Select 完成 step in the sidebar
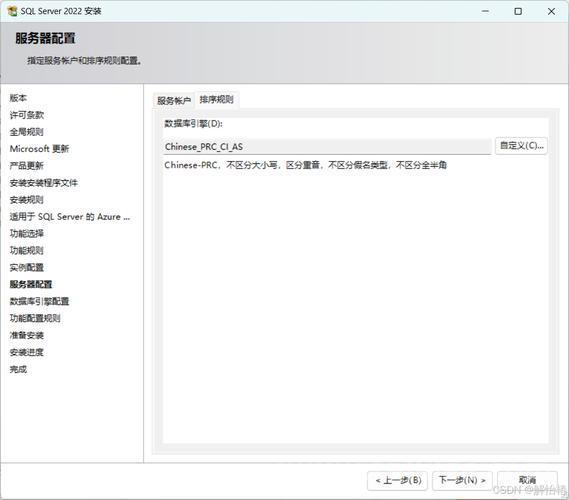Screen dimensions: 569x500 (18, 369)
